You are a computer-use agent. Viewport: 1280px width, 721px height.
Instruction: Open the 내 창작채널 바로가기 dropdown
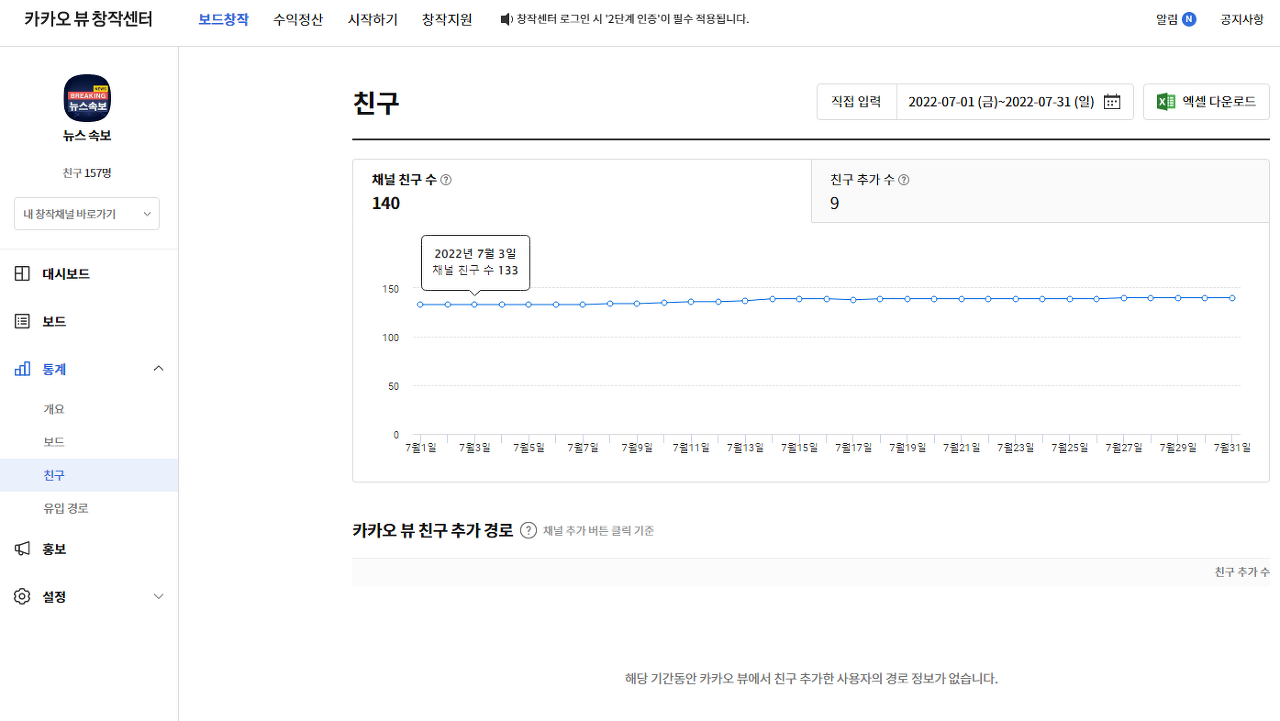87,214
